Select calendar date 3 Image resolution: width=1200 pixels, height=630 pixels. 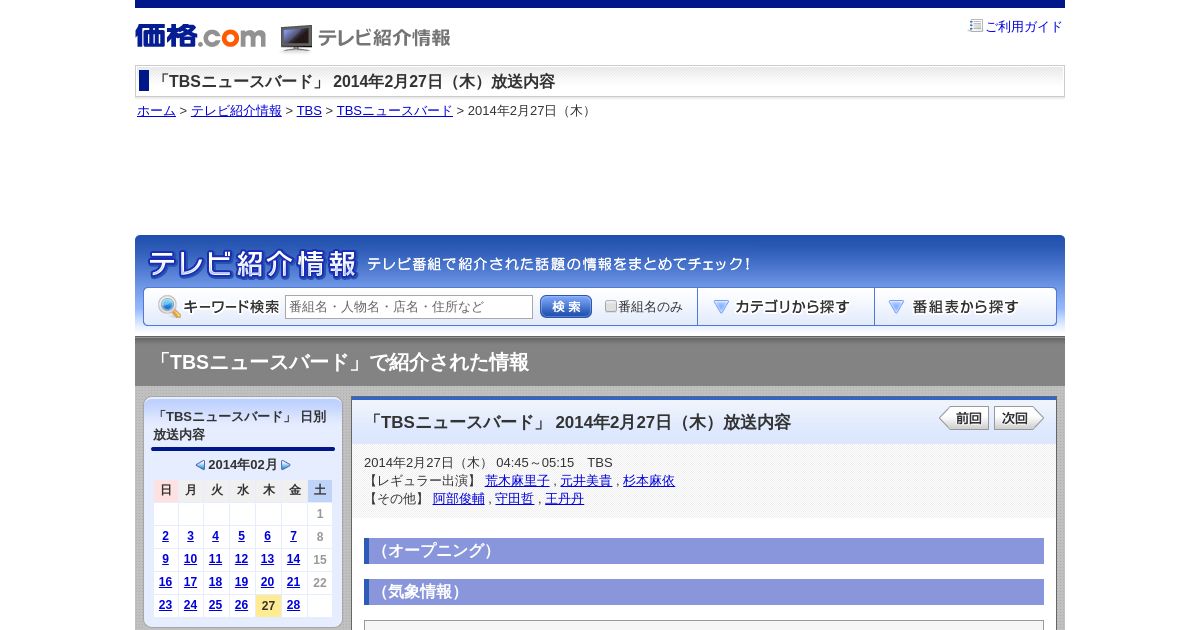click(x=190, y=536)
